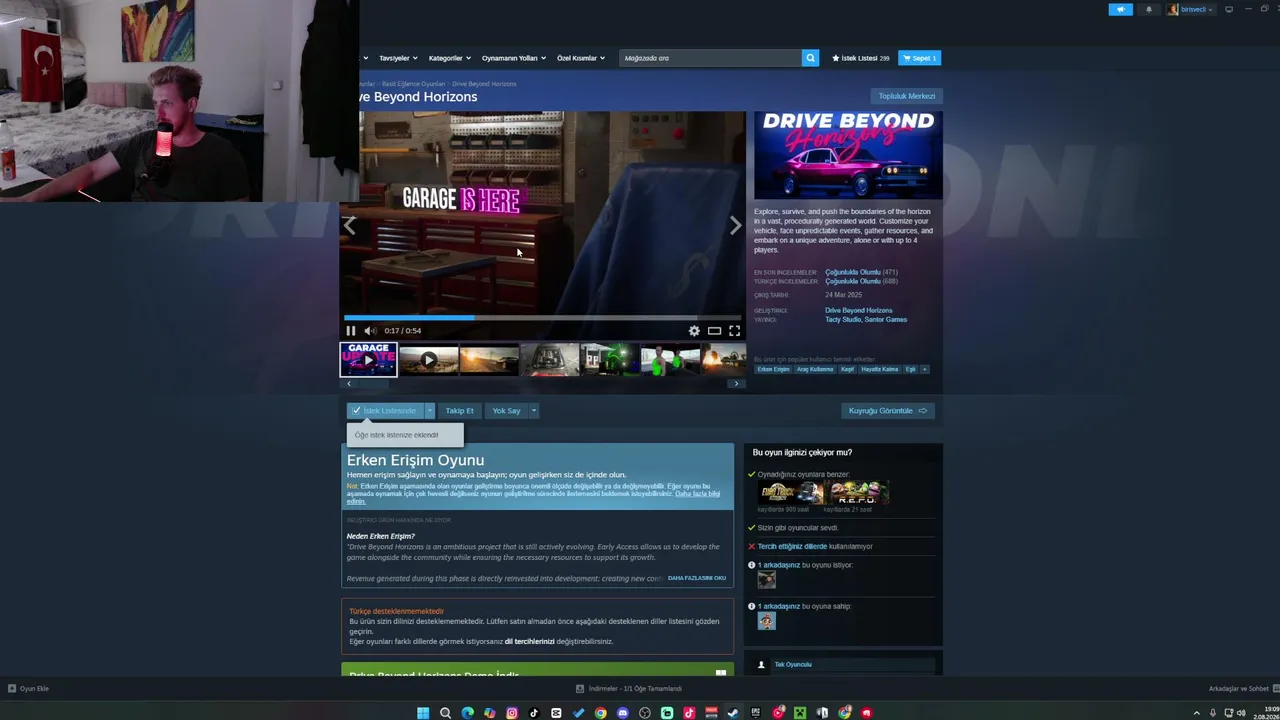
Task: Open the R.E.P.O. similar game thumbnail
Action: click(x=858, y=492)
